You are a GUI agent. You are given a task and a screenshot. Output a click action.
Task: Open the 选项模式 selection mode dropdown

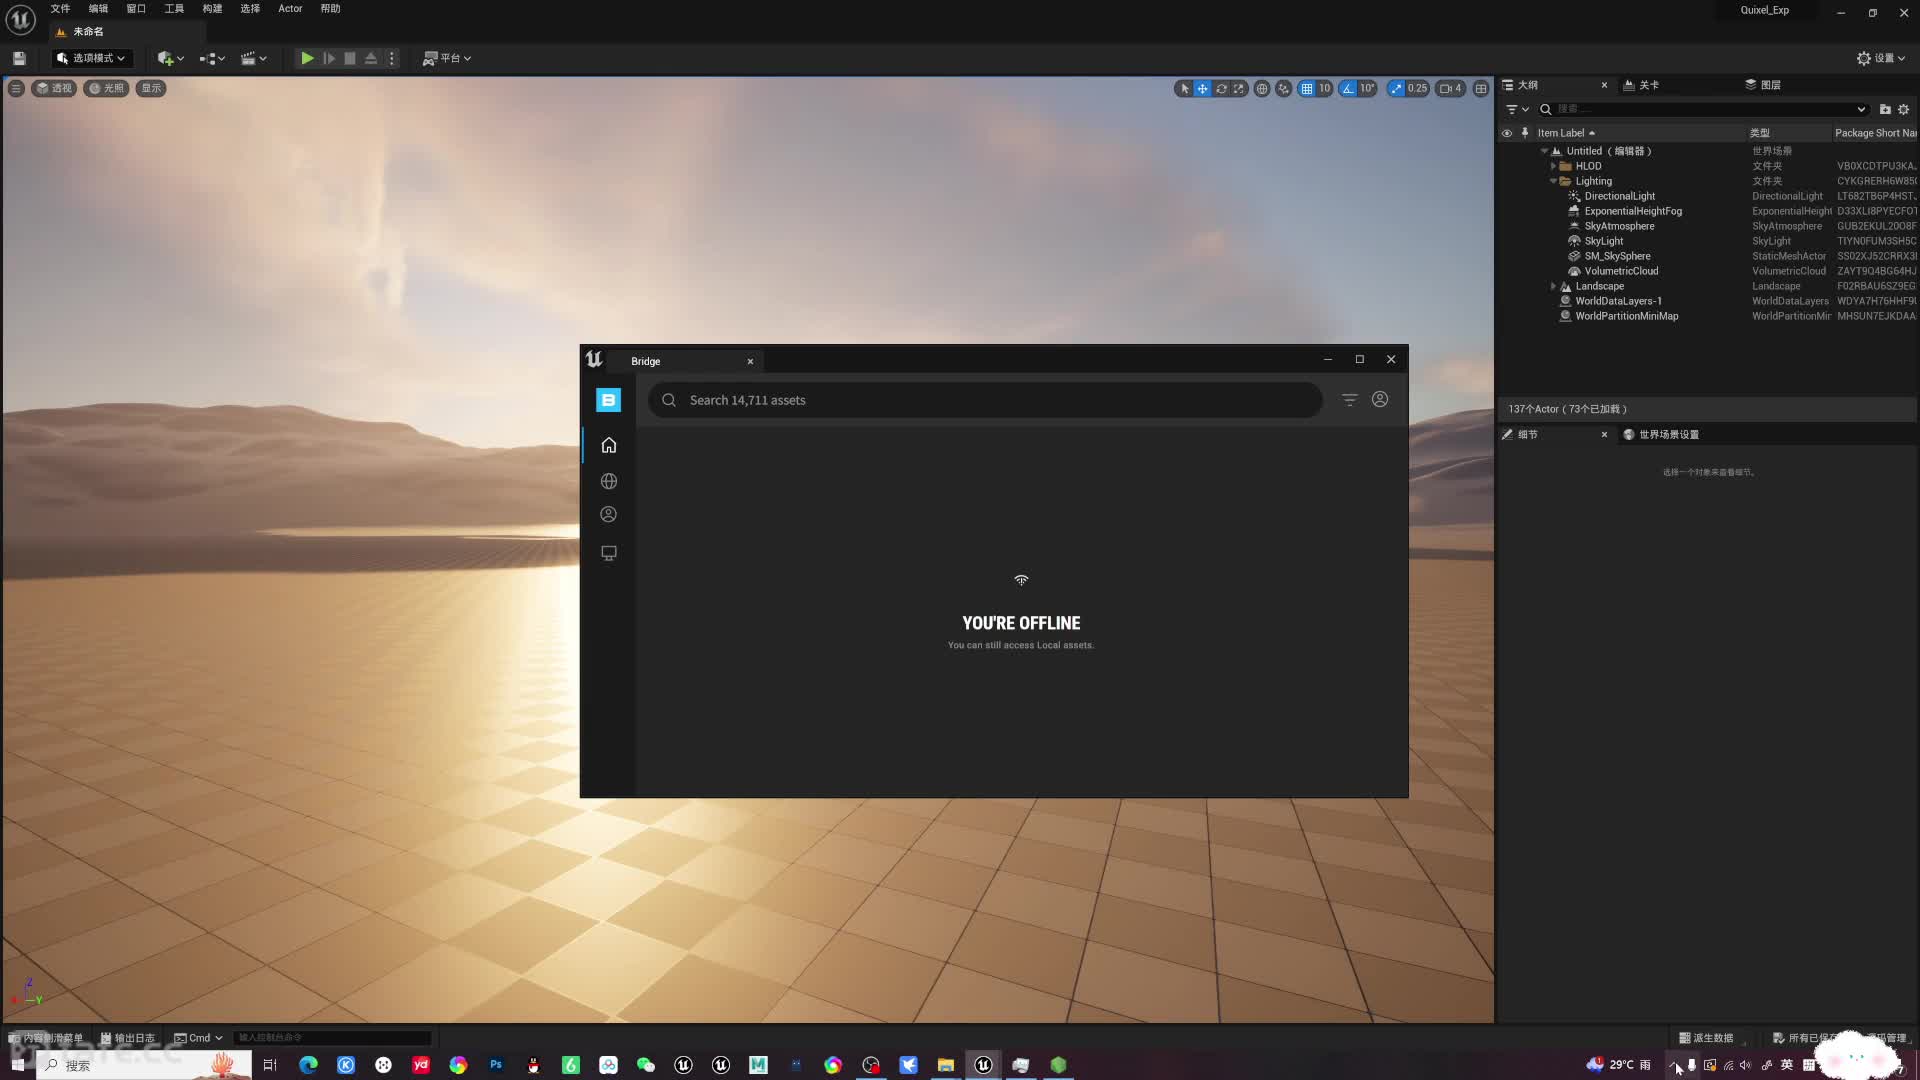tap(91, 58)
